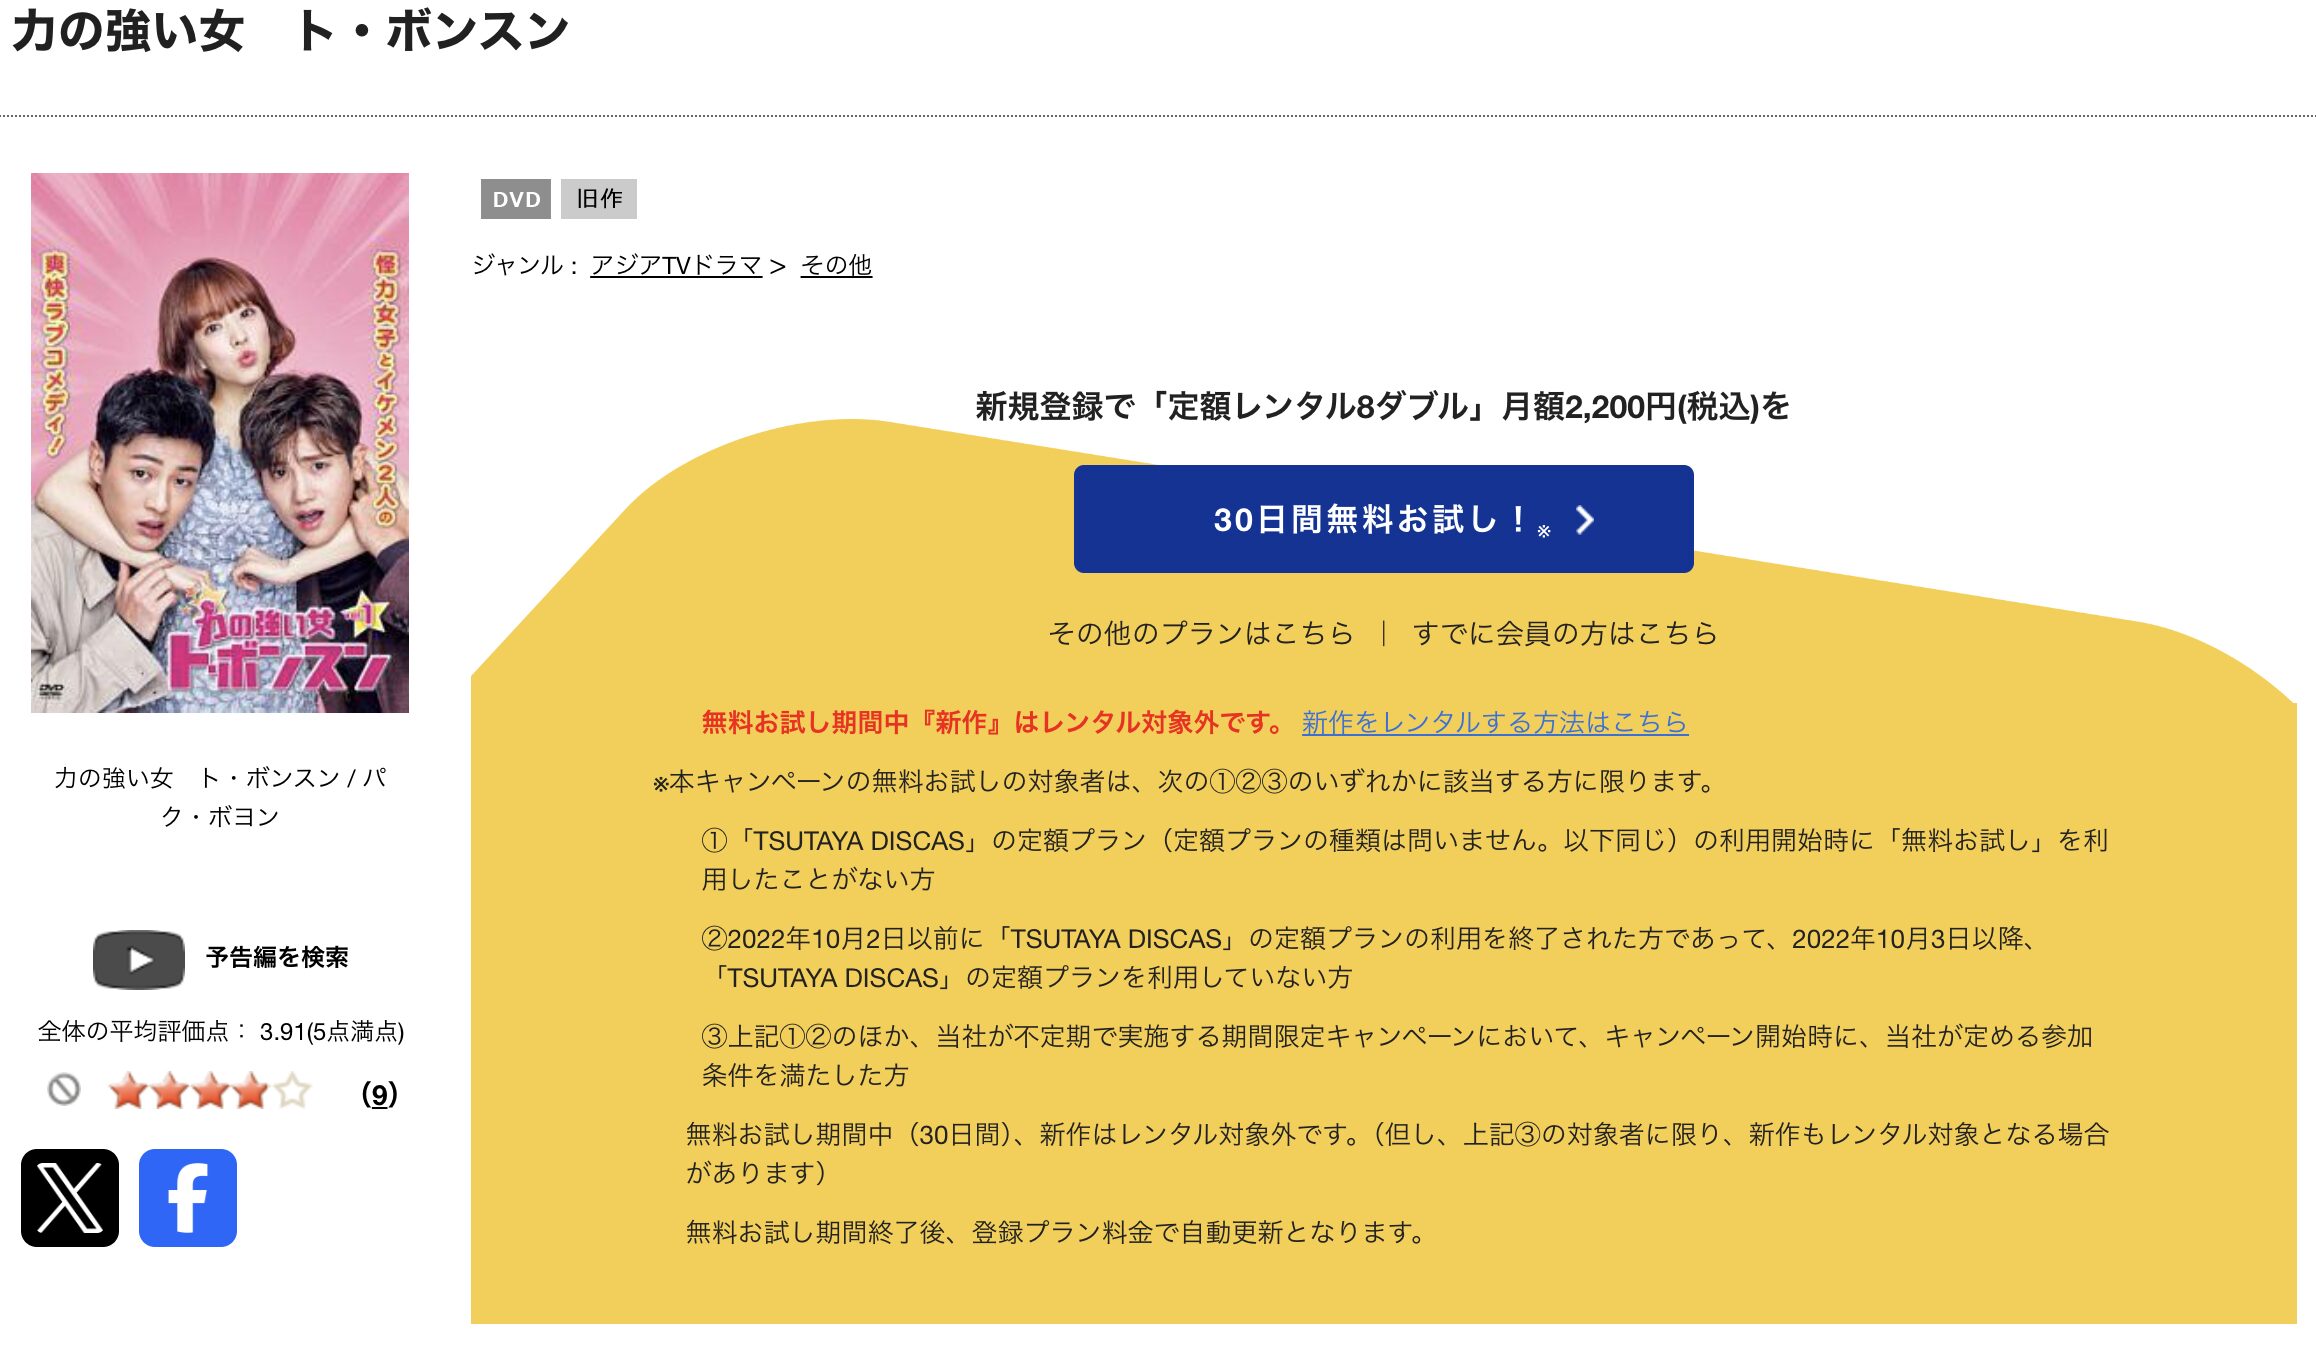
Task: Share on Facebook icon
Action: tap(188, 1197)
